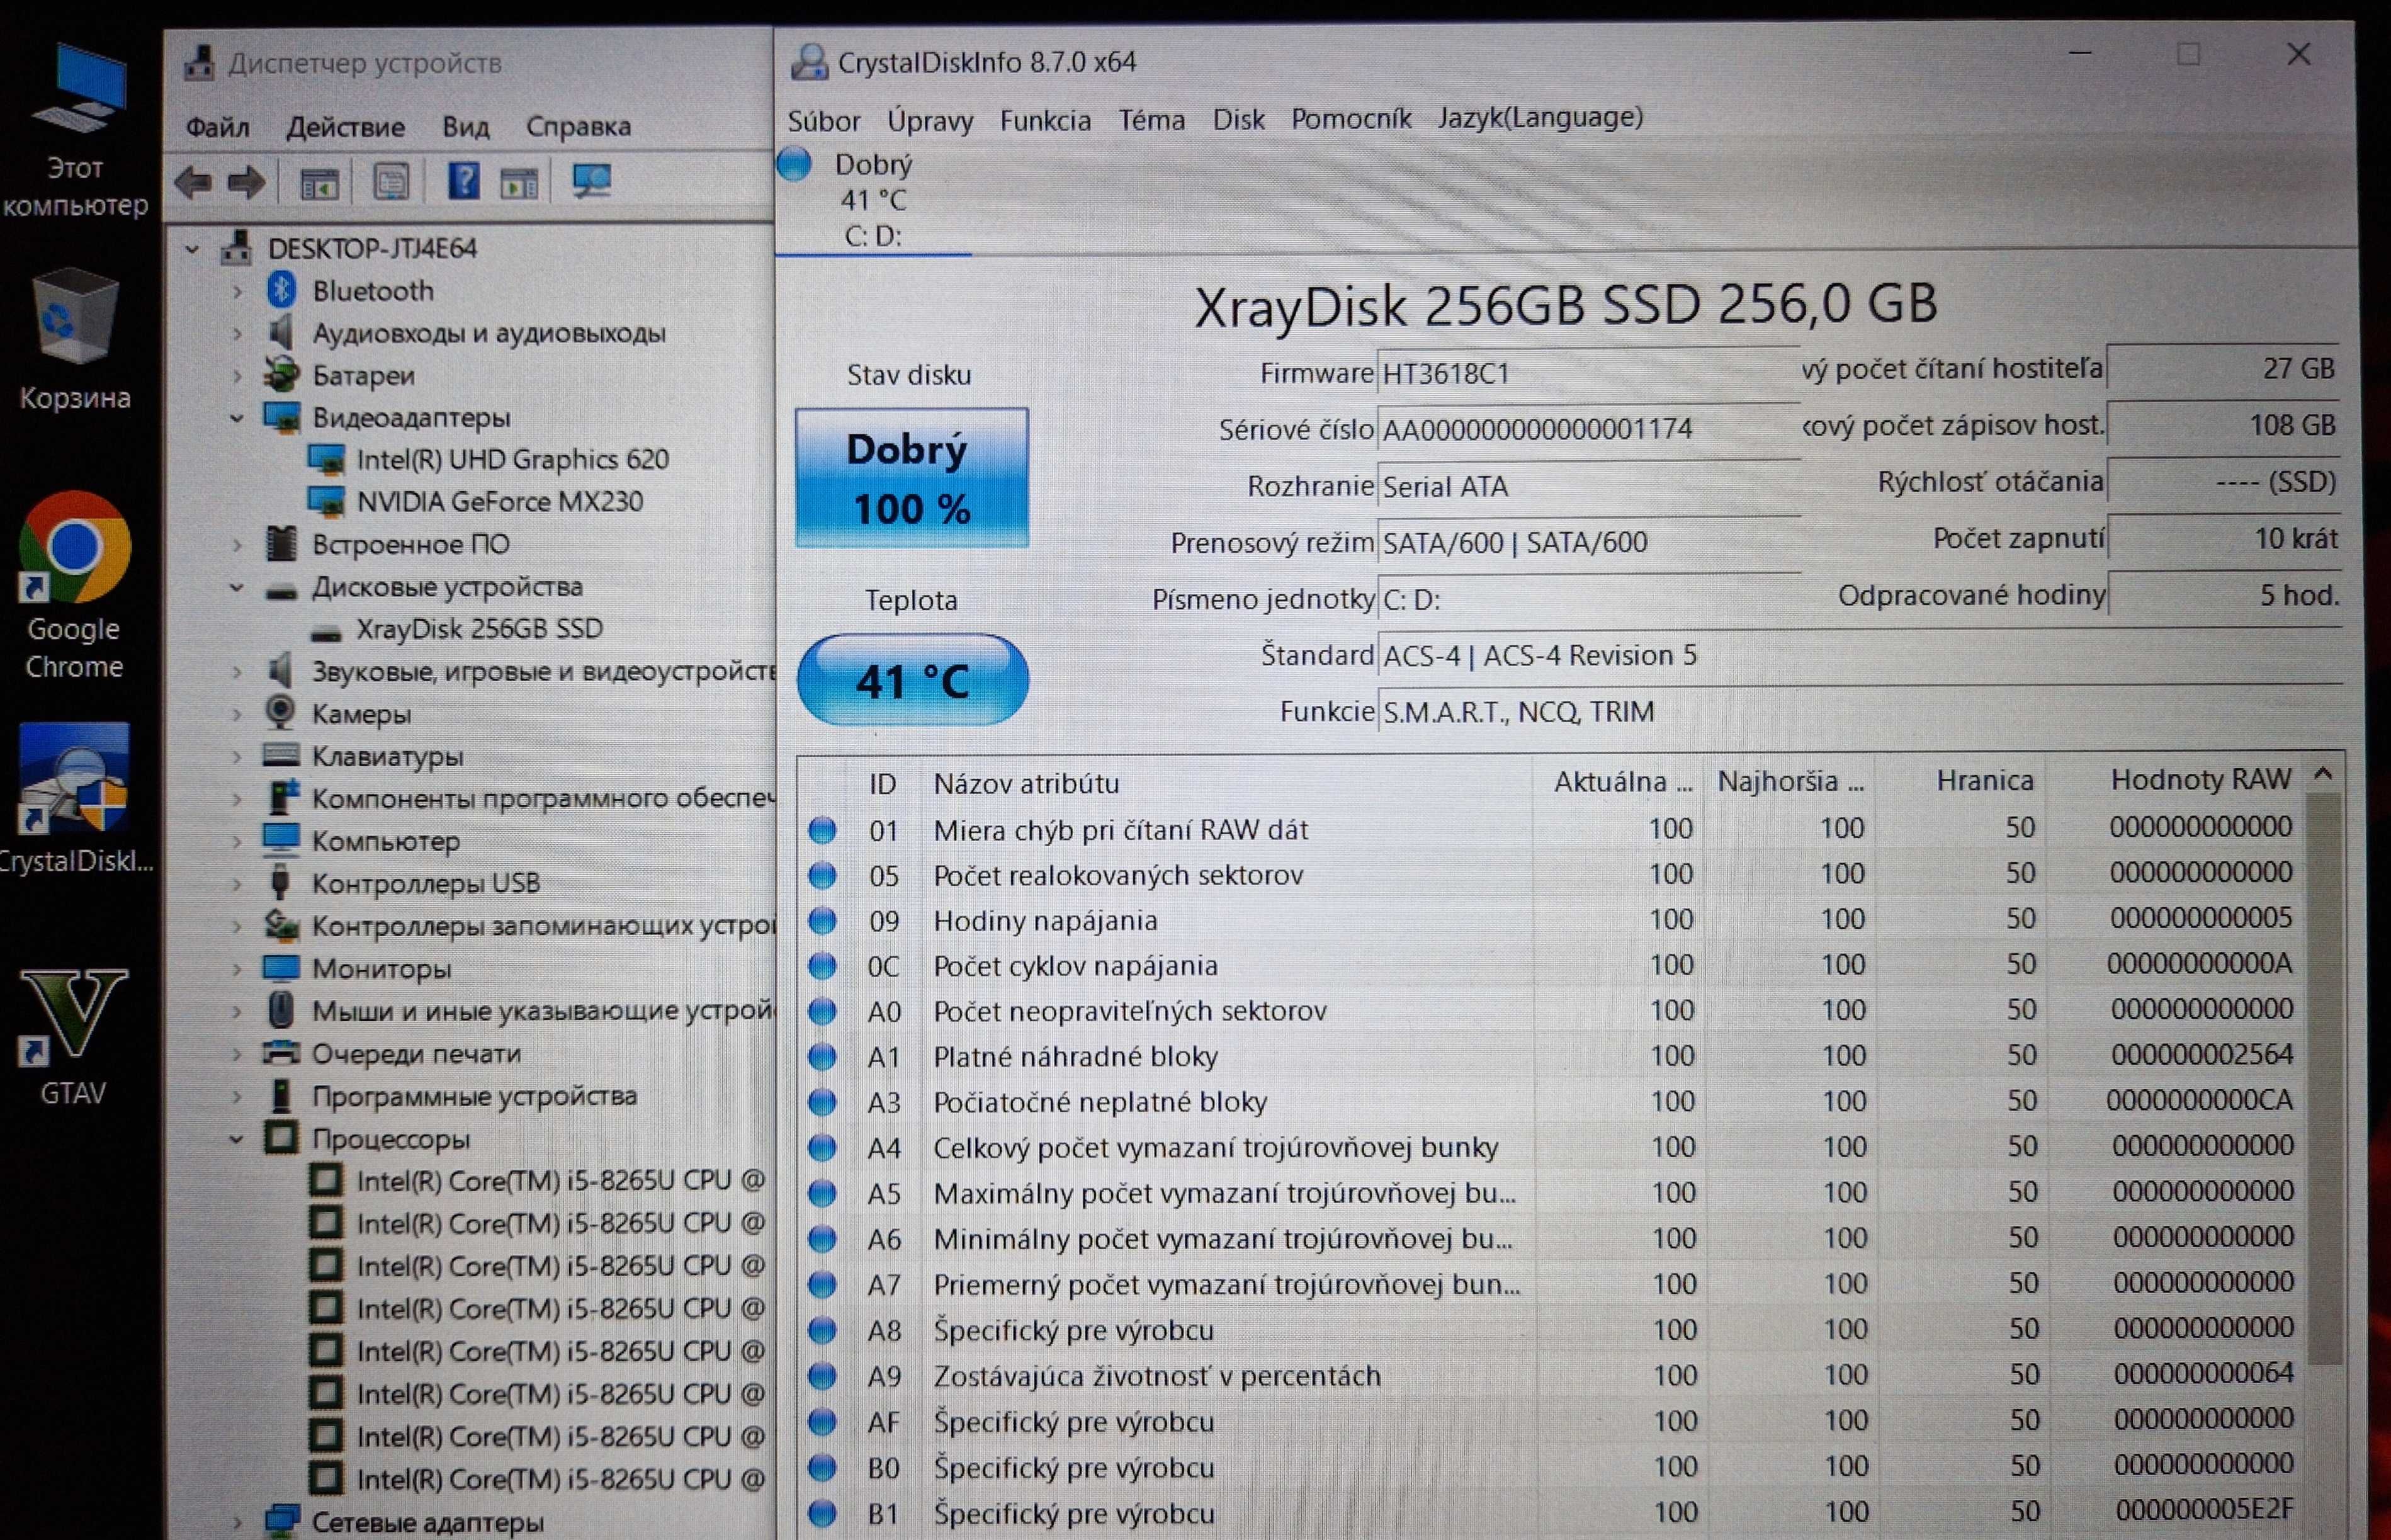
Task: Select the Компьютер tree category
Action: tap(386, 841)
